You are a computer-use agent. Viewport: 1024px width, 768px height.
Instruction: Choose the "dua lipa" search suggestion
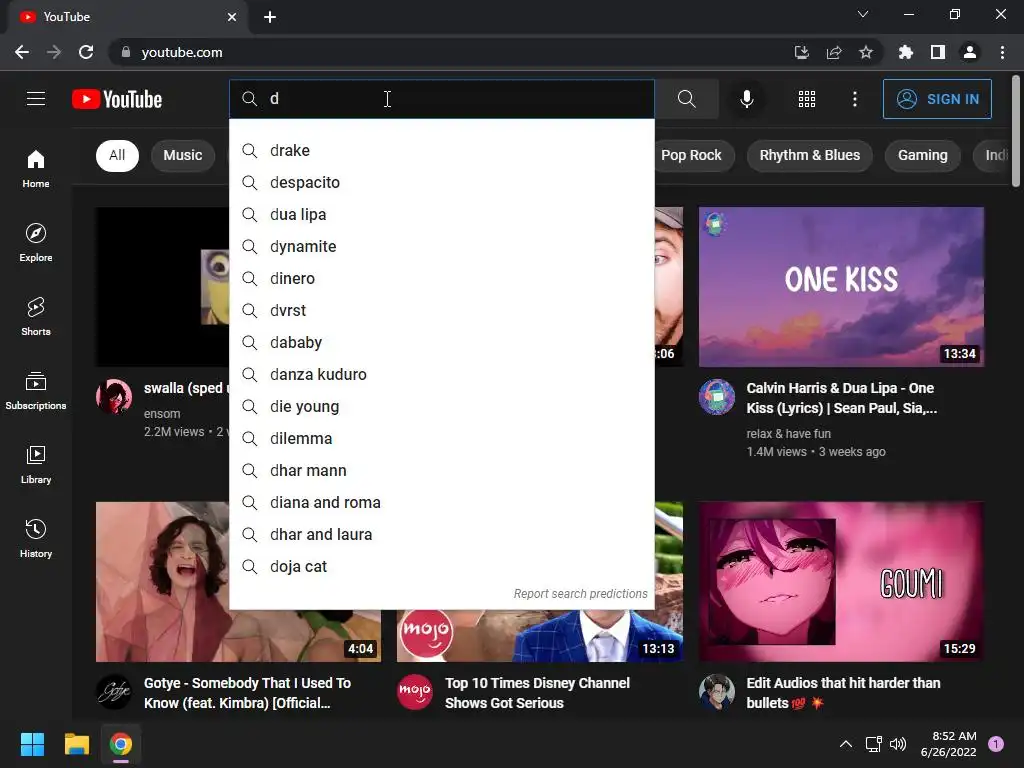click(x=442, y=214)
